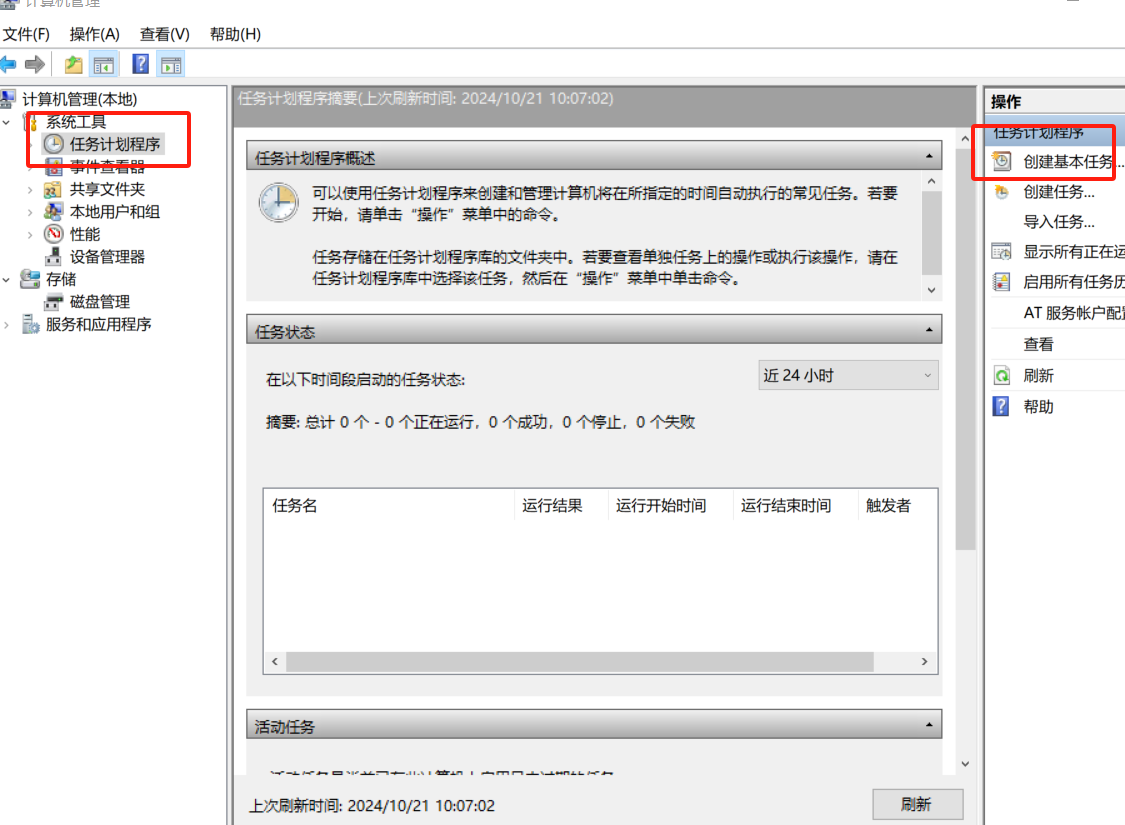The image size is (1125, 825).
Task: Click the 服务和应用程序 icon
Action: pos(30,324)
